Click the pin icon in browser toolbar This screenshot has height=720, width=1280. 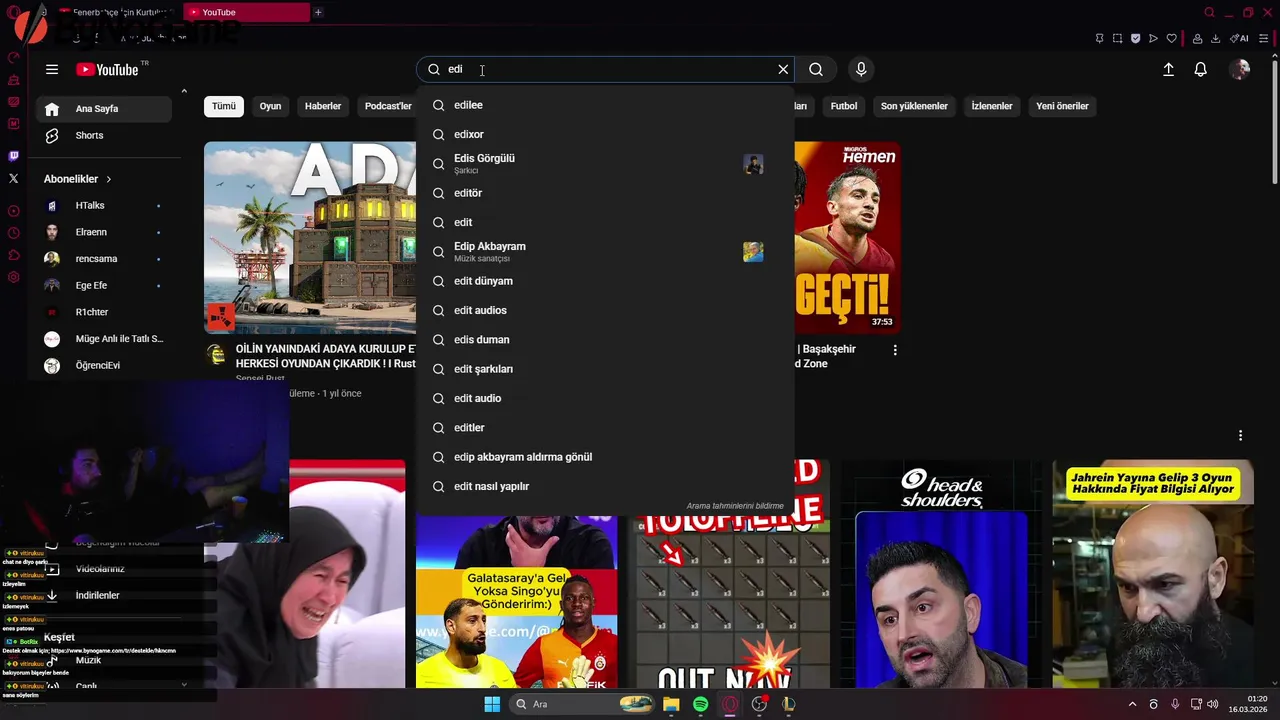click(x=1099, y=39)
